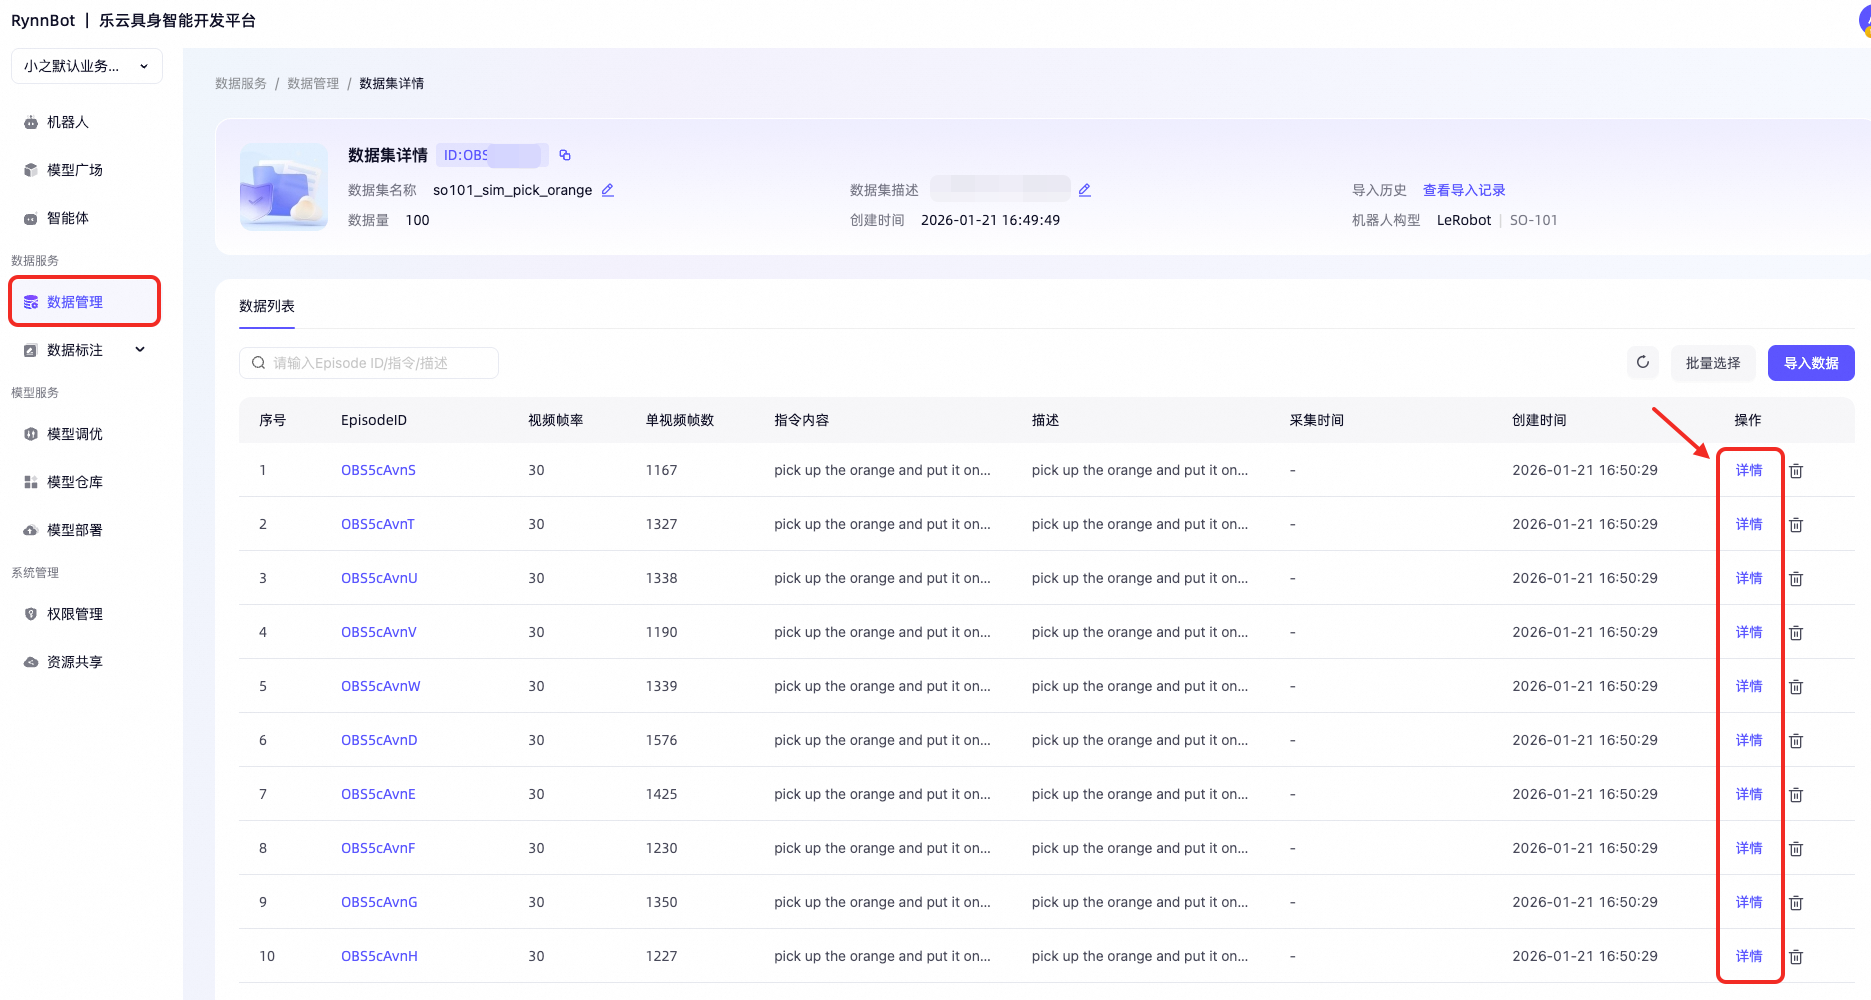Expand the 数据标注 submenu
Viewport: 1871px width, 1000px height.
click(140, 350)
